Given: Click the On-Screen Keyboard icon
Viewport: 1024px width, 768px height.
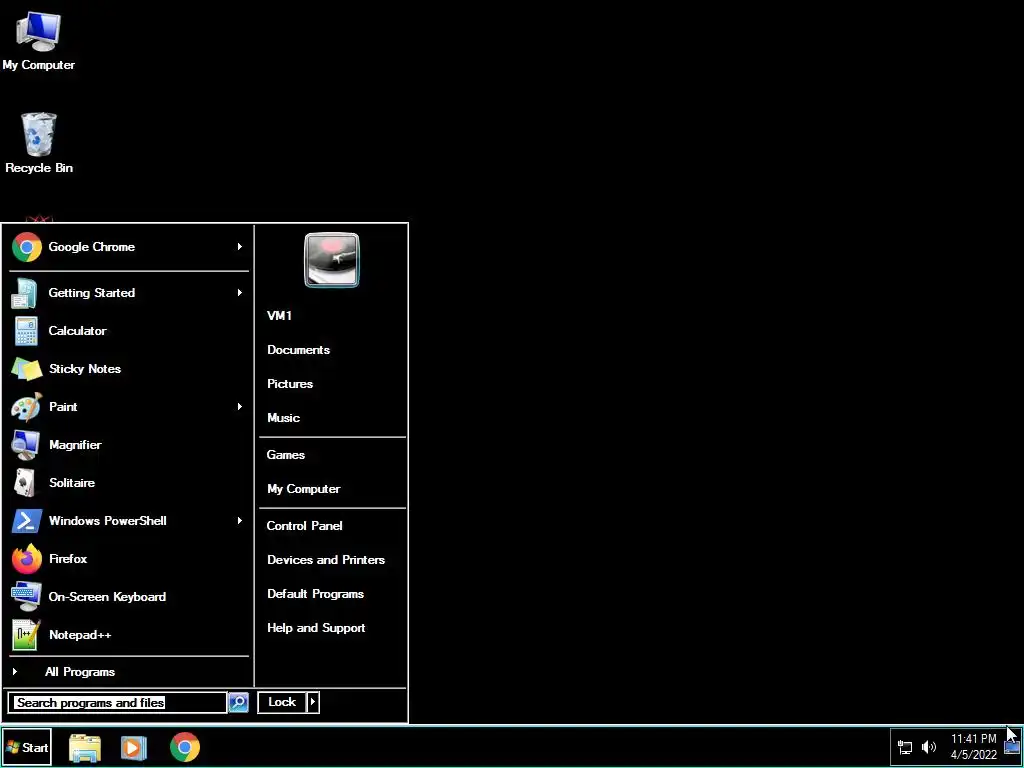Looking at the screenshot, I should click(27, 597).
